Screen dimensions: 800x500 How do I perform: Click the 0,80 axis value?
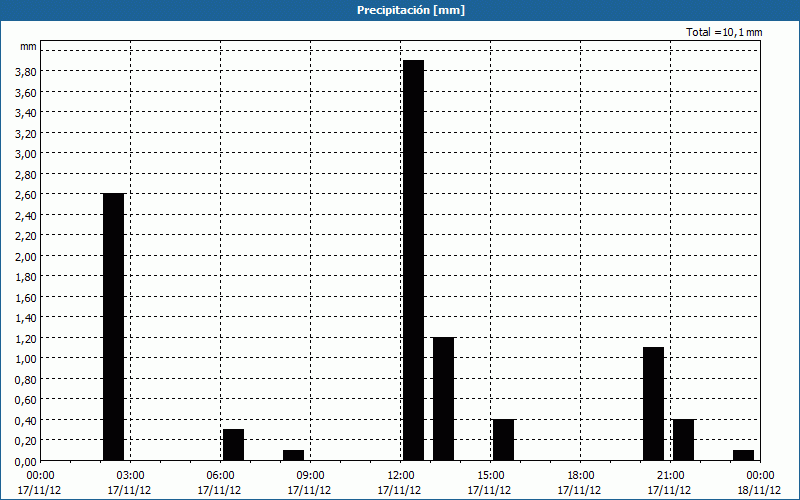26,380
